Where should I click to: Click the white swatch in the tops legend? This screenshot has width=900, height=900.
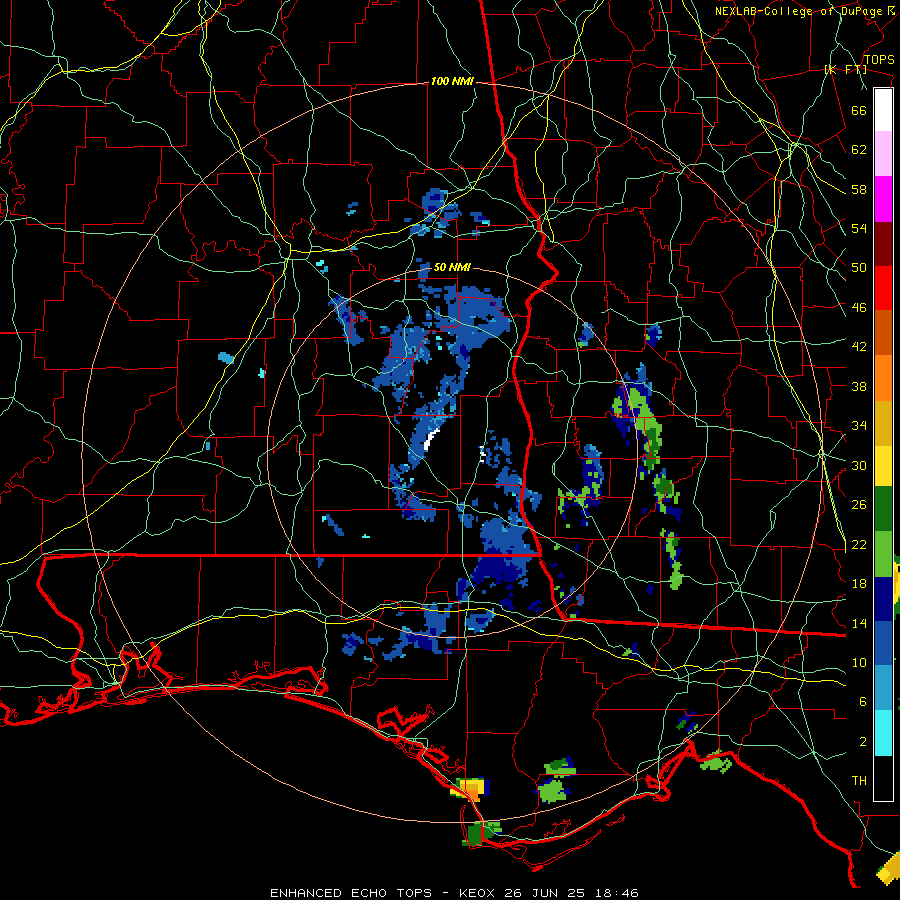point(883,110)
